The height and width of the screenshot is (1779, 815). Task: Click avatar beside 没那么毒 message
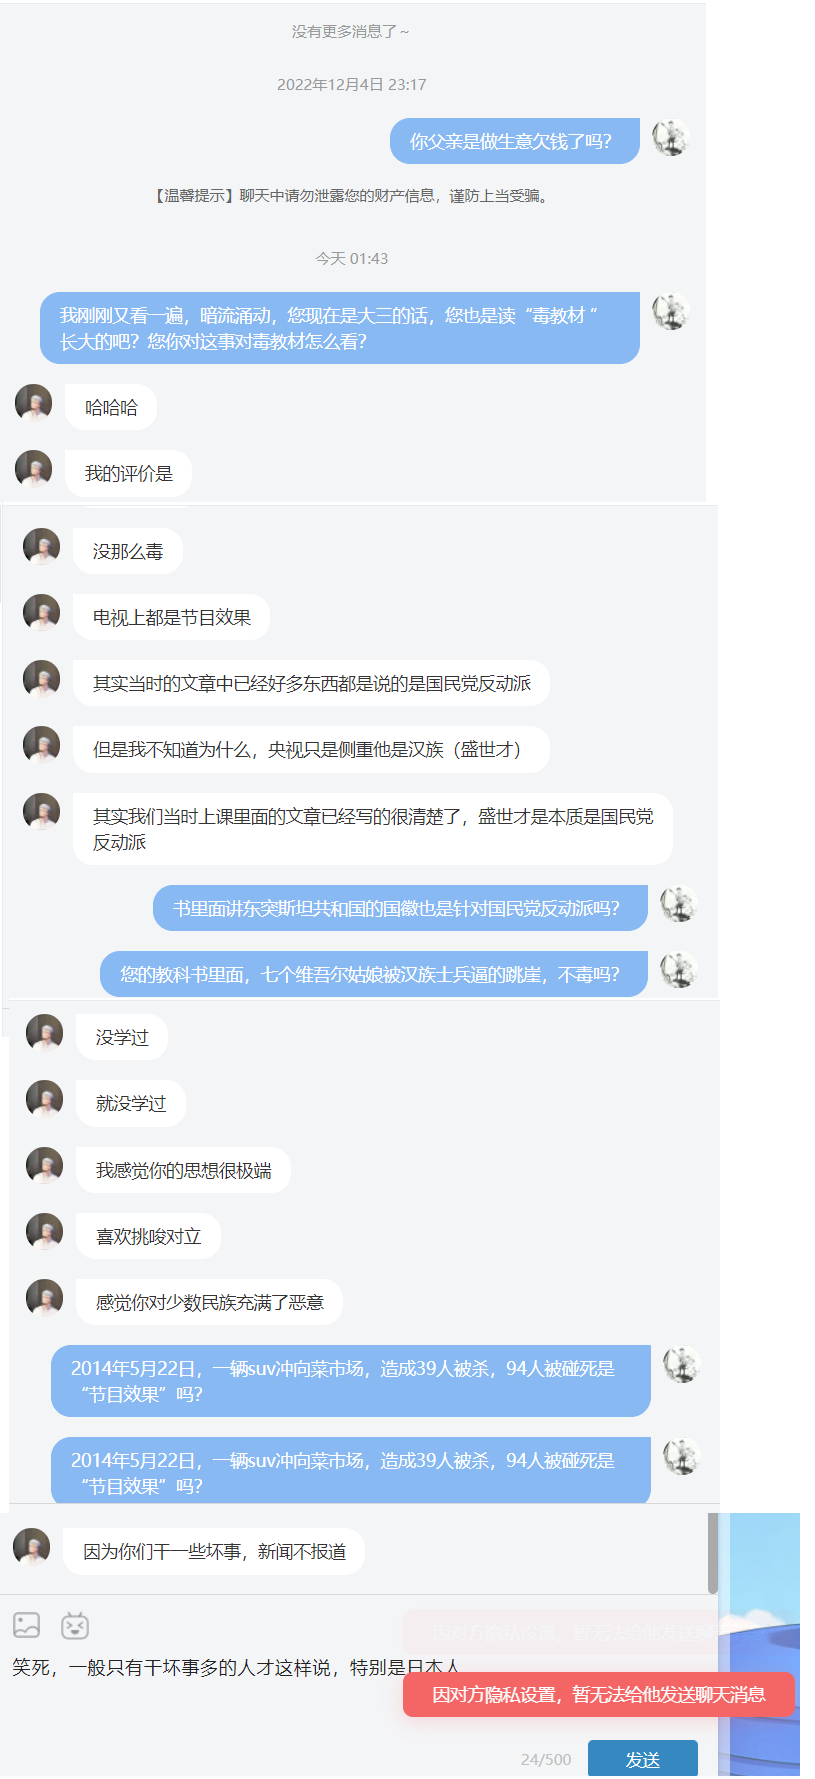[x=42, y=547]
